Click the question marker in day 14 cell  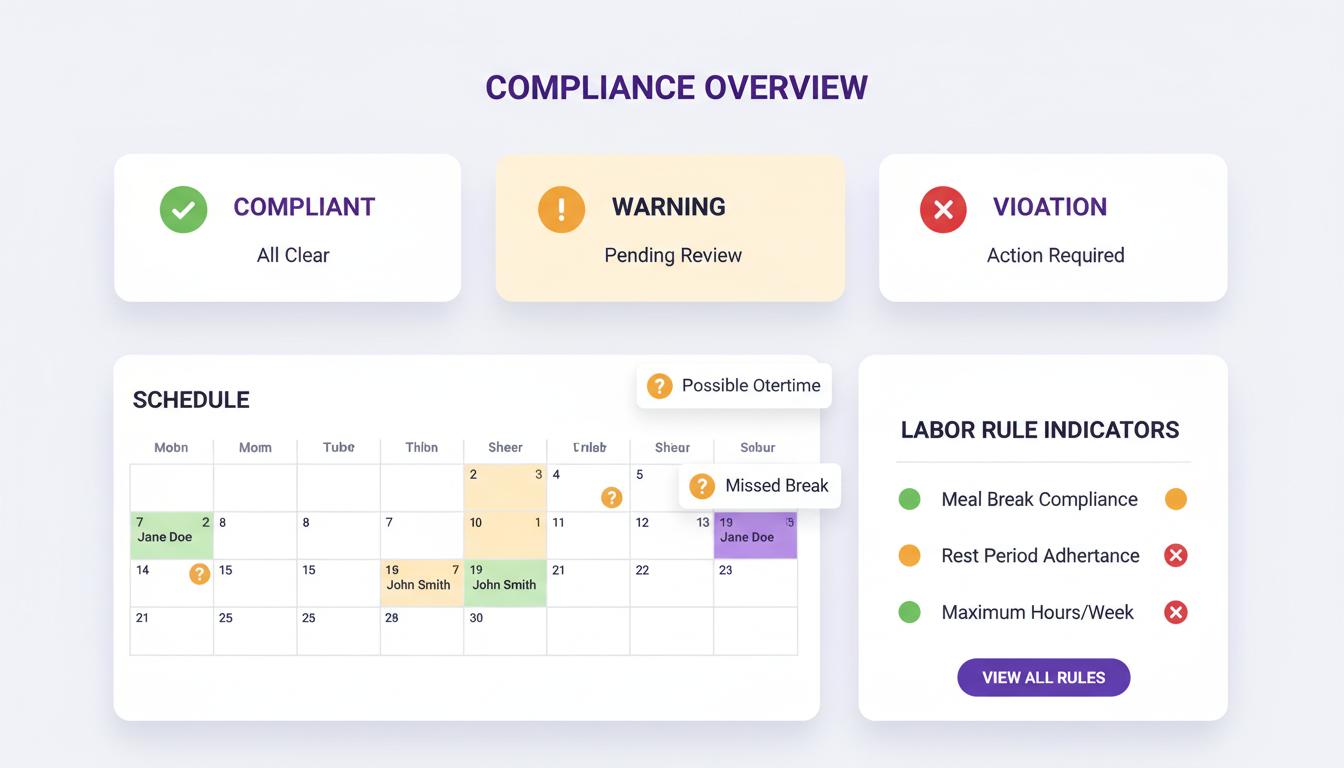tap(200, 573)
